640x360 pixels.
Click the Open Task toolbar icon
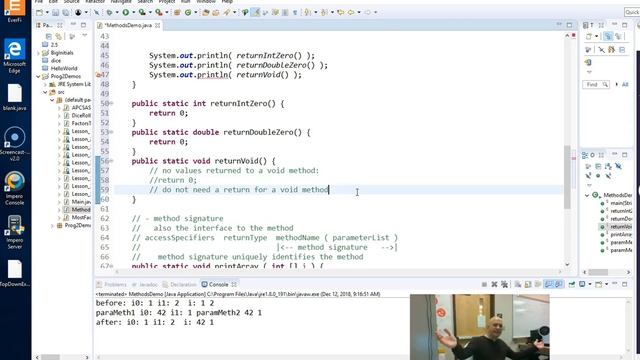click(216, 13)
